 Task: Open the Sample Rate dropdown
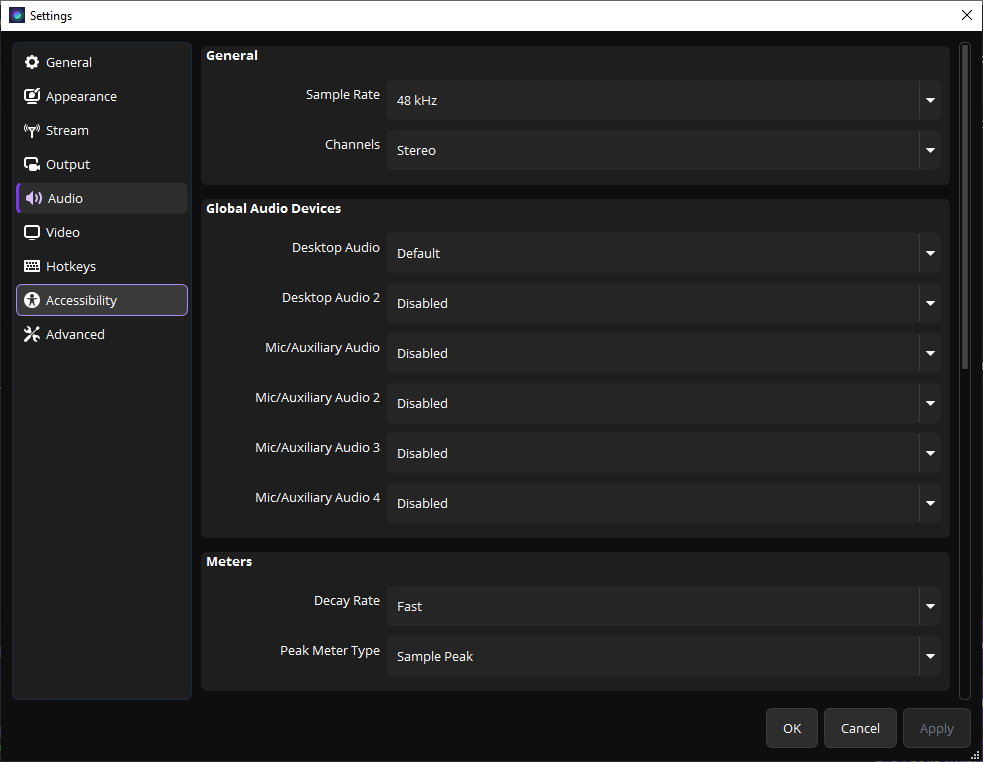(x=663, y=100)
